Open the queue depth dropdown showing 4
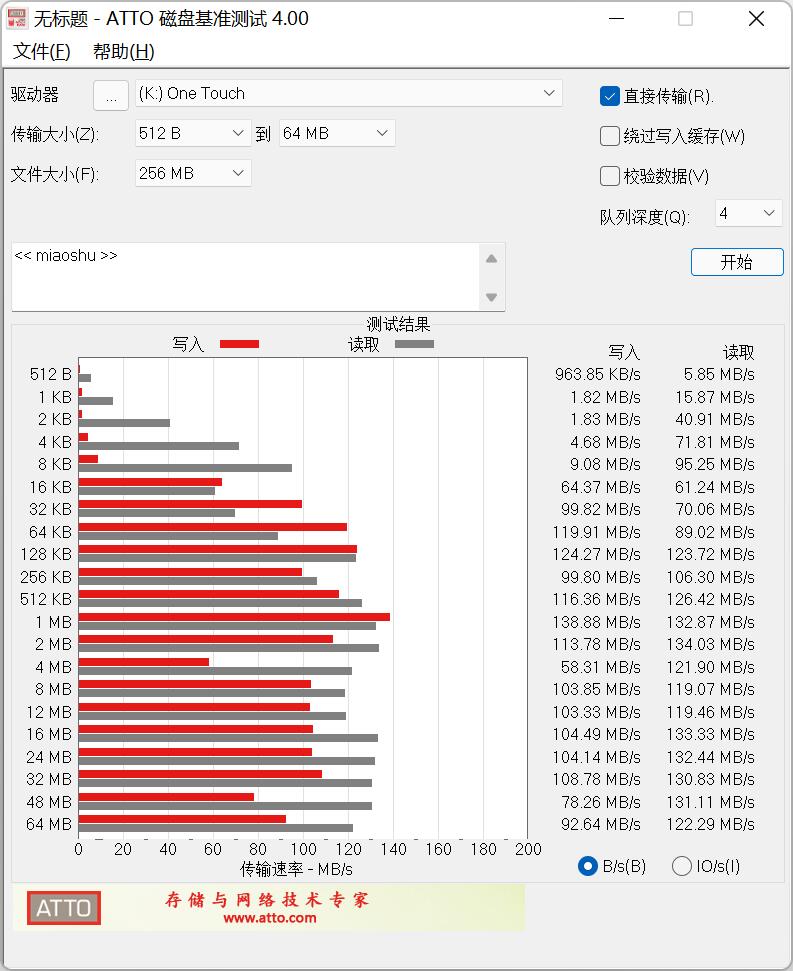Viewport: 793px width, 971px height. (x=748, y=213)
